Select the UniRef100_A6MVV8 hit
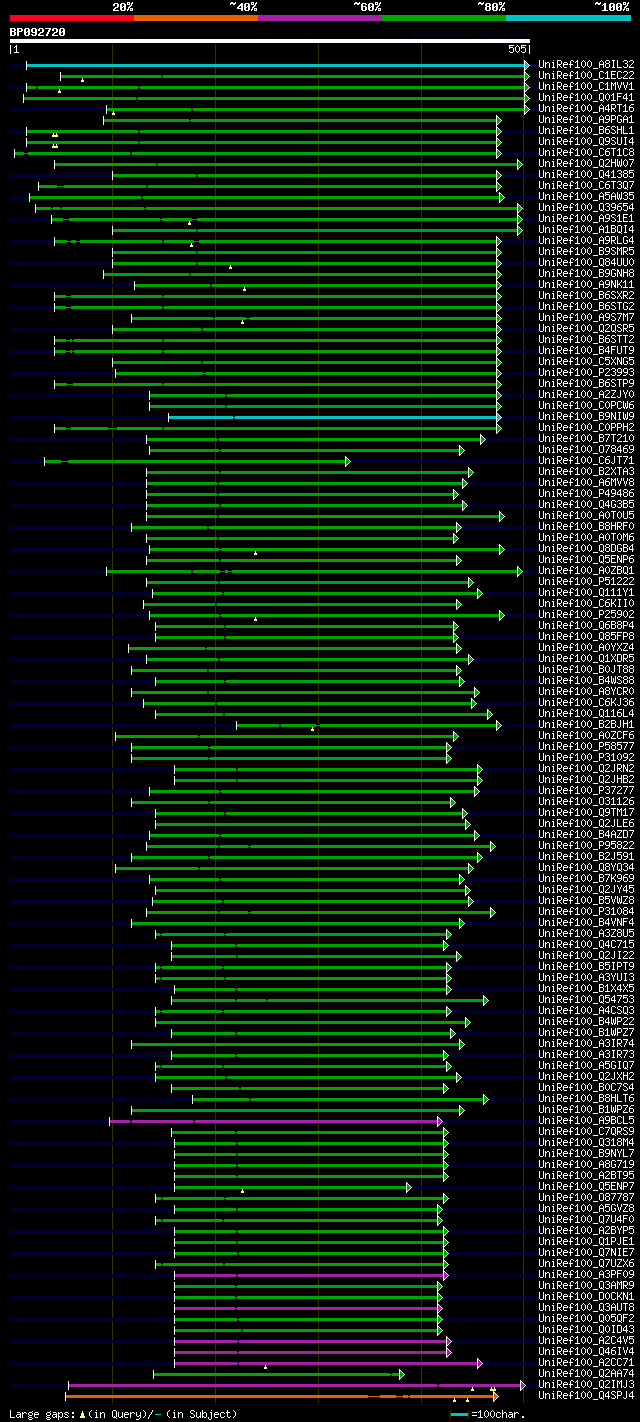Image resolution: width=640 pixels, height=1422 pixels. point(586,483)
